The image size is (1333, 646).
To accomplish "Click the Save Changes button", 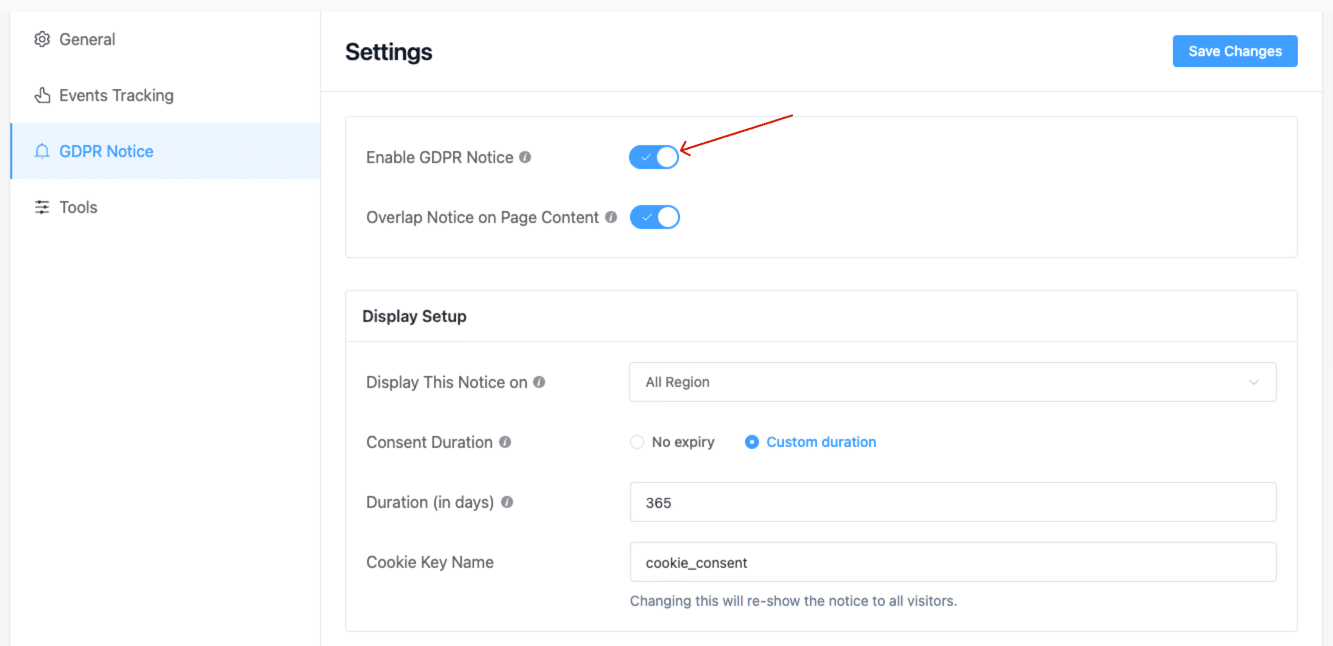I will (x=1234, y=51).
